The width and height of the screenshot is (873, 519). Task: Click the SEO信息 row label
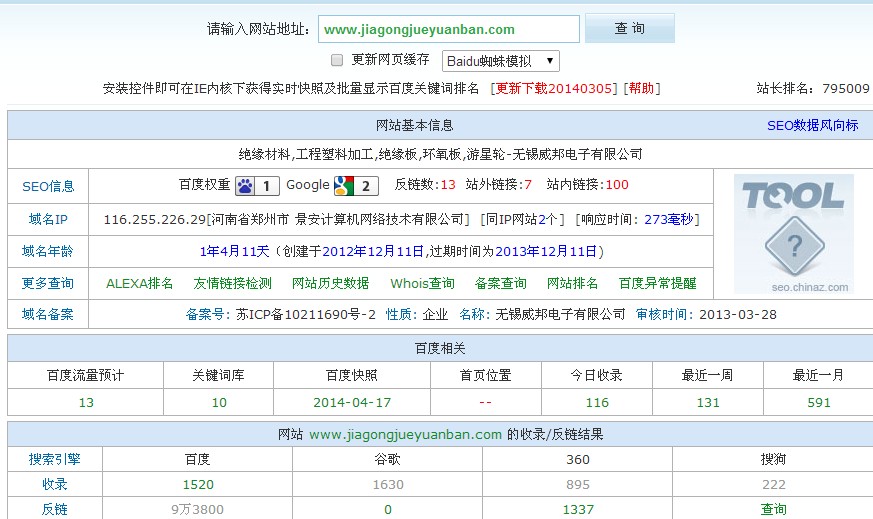pyautogui.click(x=48, y=186)
